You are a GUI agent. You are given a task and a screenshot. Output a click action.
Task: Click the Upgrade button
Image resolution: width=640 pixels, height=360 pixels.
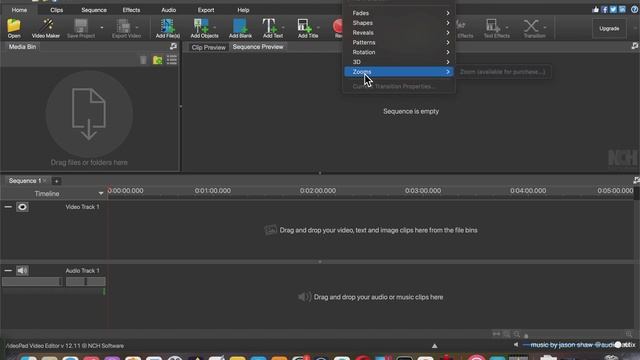[609, 29]
